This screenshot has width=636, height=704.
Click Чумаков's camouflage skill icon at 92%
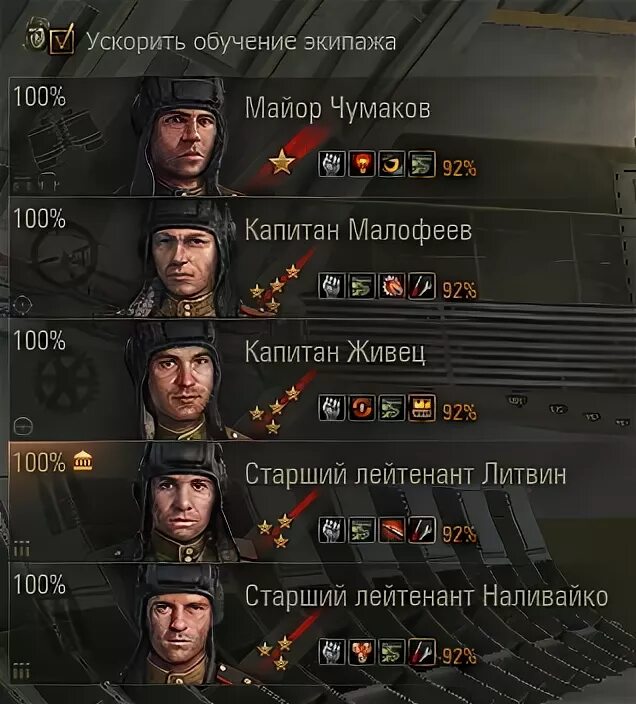(422, 163)
